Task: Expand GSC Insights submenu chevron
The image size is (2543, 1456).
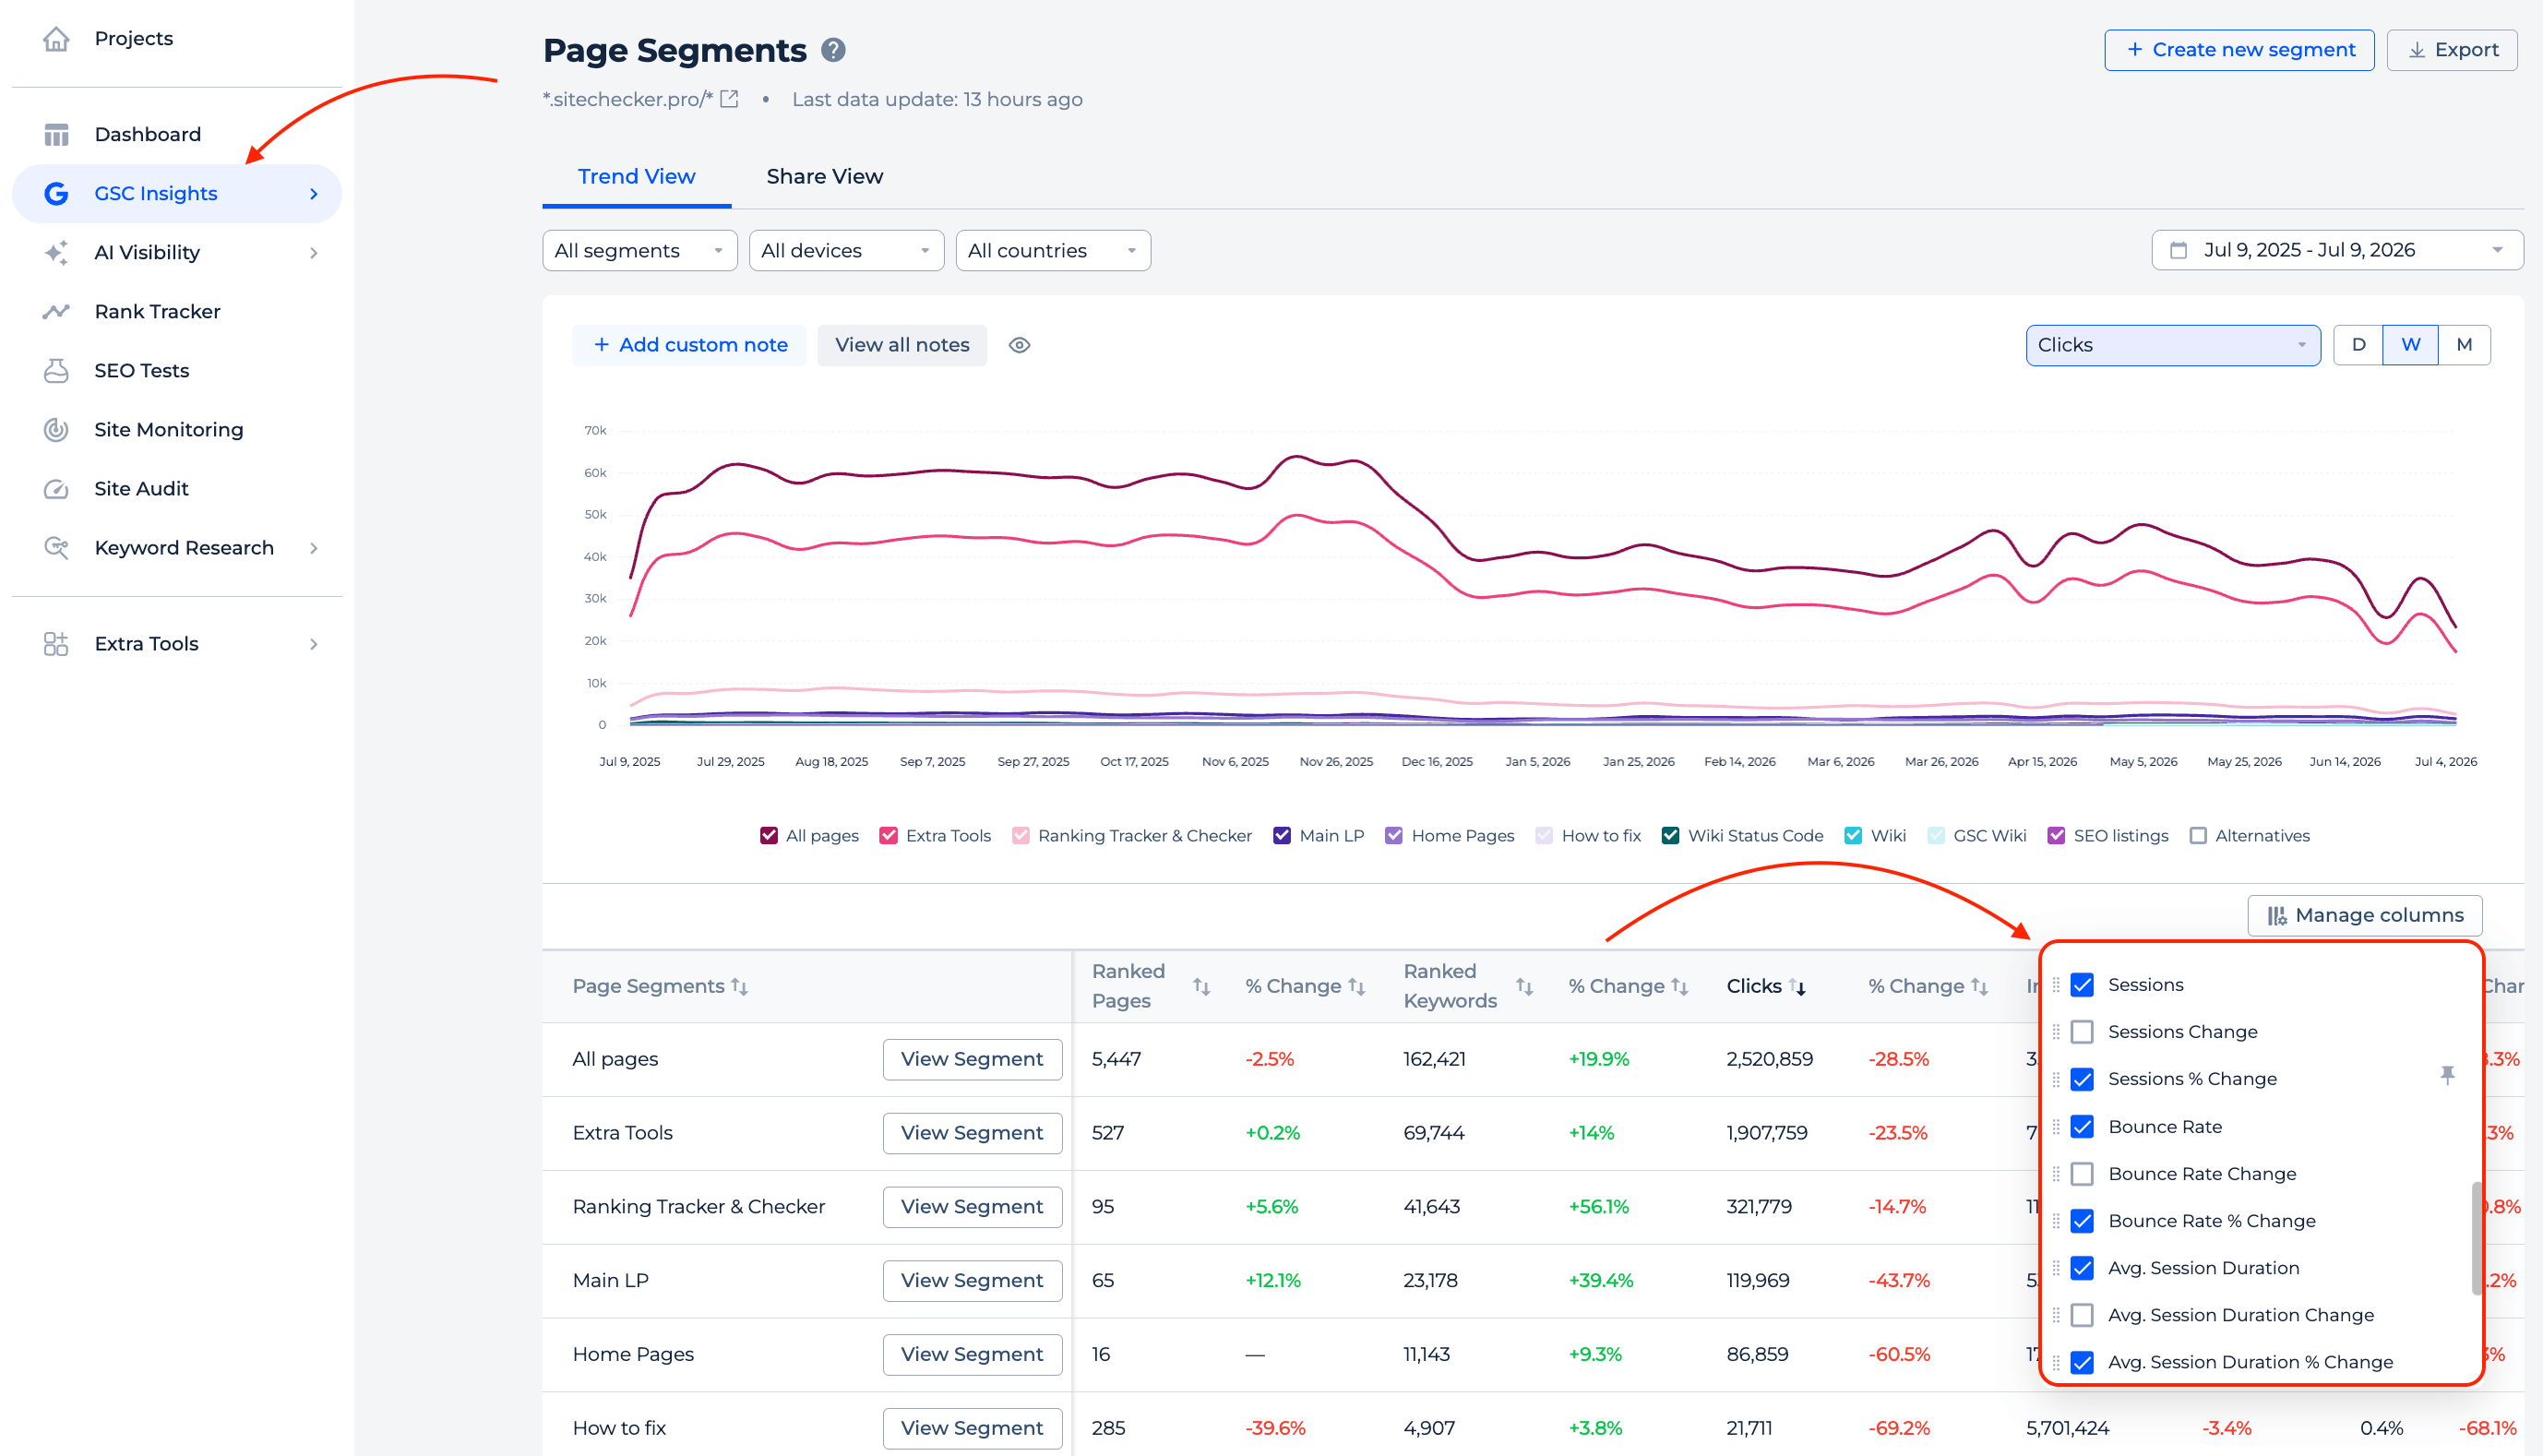Action: [x=314, y=193]
